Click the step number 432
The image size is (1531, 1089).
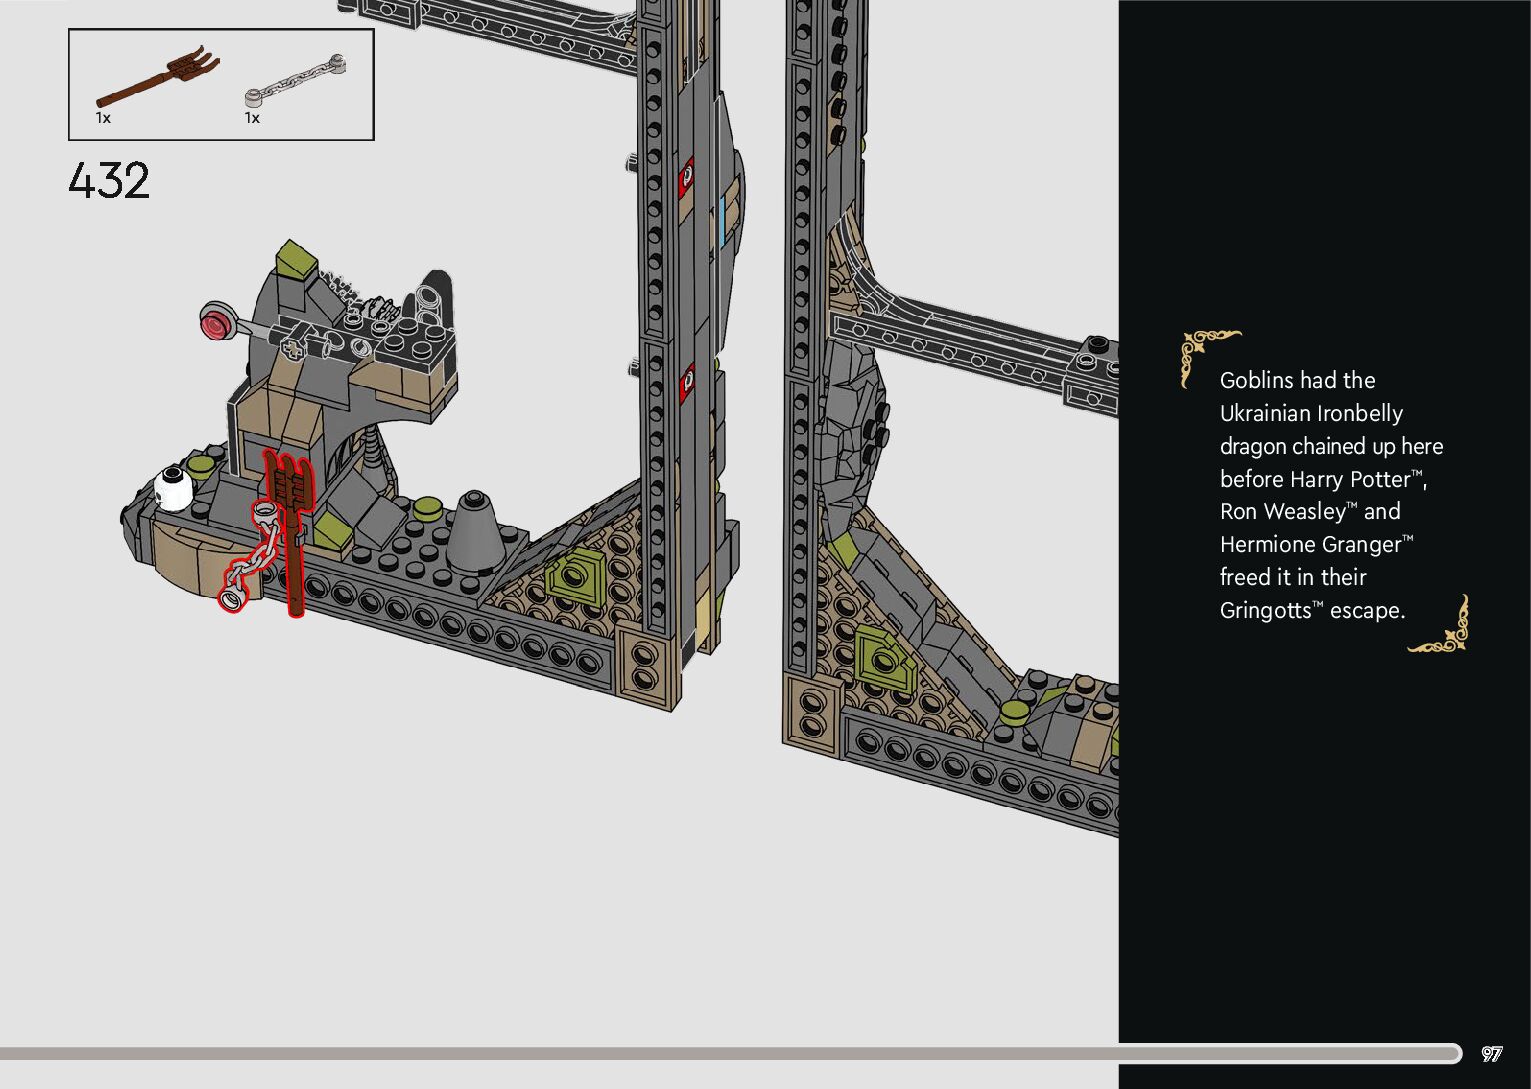(x=109, y=181)
